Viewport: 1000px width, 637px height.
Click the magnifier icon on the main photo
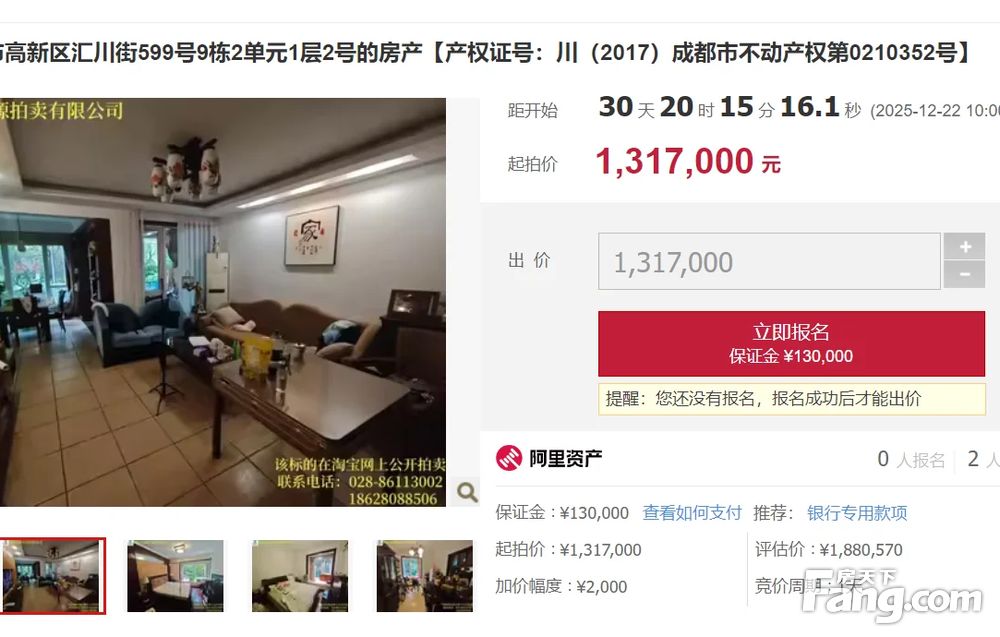pos(467,492)
